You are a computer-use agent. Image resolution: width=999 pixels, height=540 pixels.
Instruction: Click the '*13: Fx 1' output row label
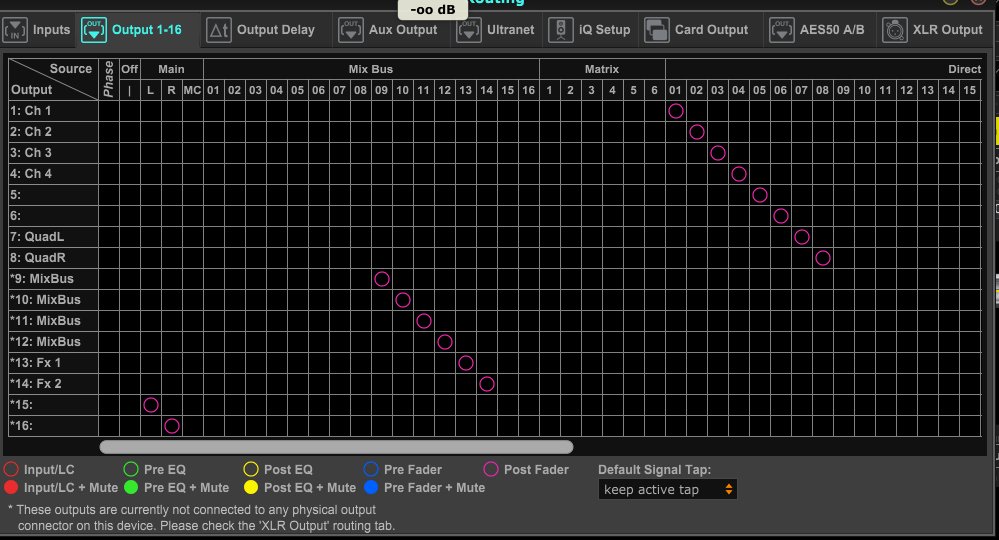54,363
